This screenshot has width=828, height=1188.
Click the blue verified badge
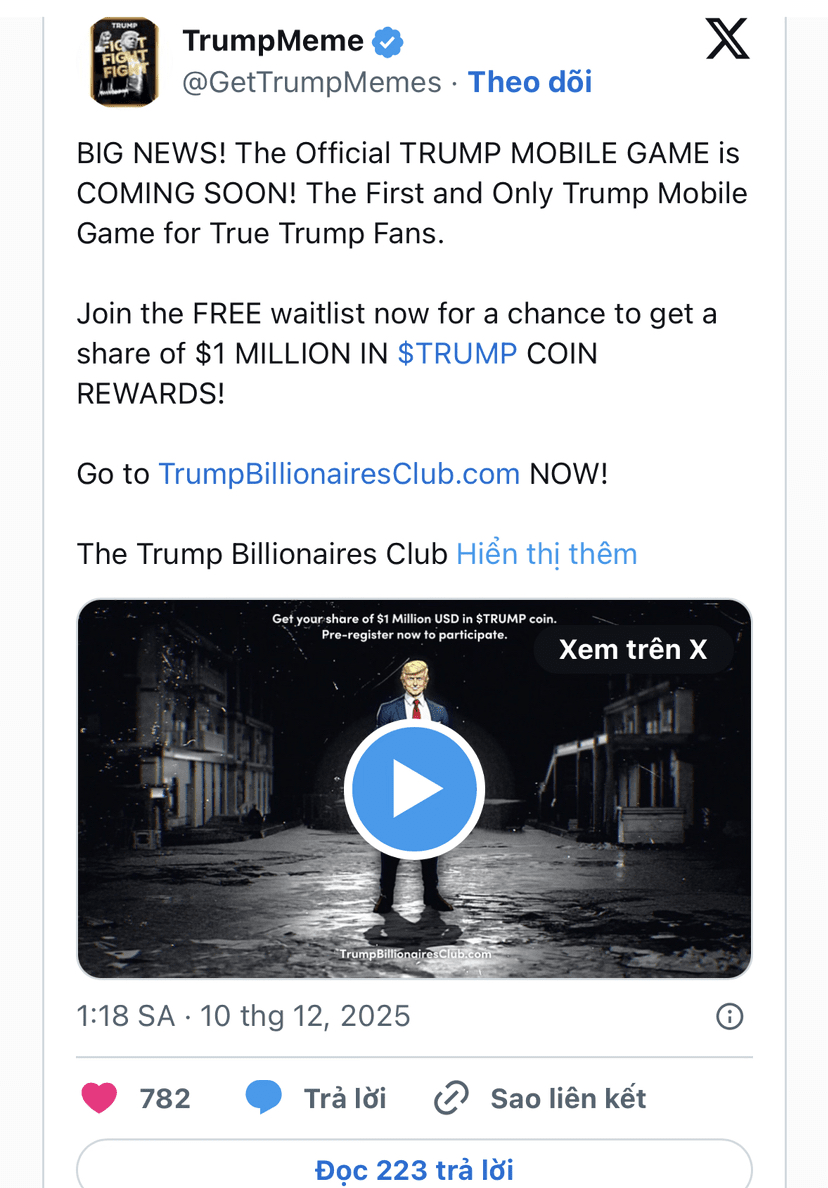pos(387,42)
